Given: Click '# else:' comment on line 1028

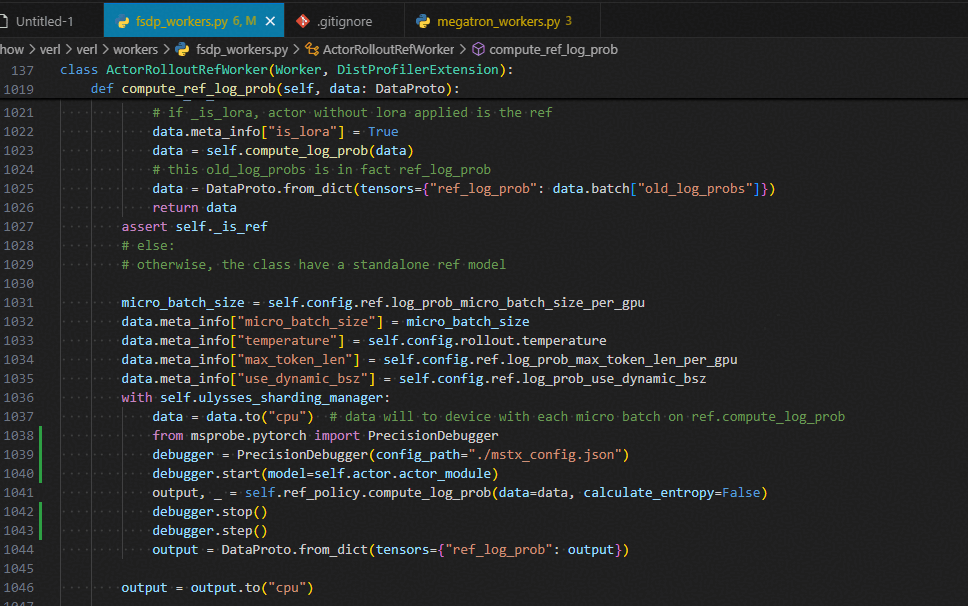Looking at the screenshot, I should 148,246.
